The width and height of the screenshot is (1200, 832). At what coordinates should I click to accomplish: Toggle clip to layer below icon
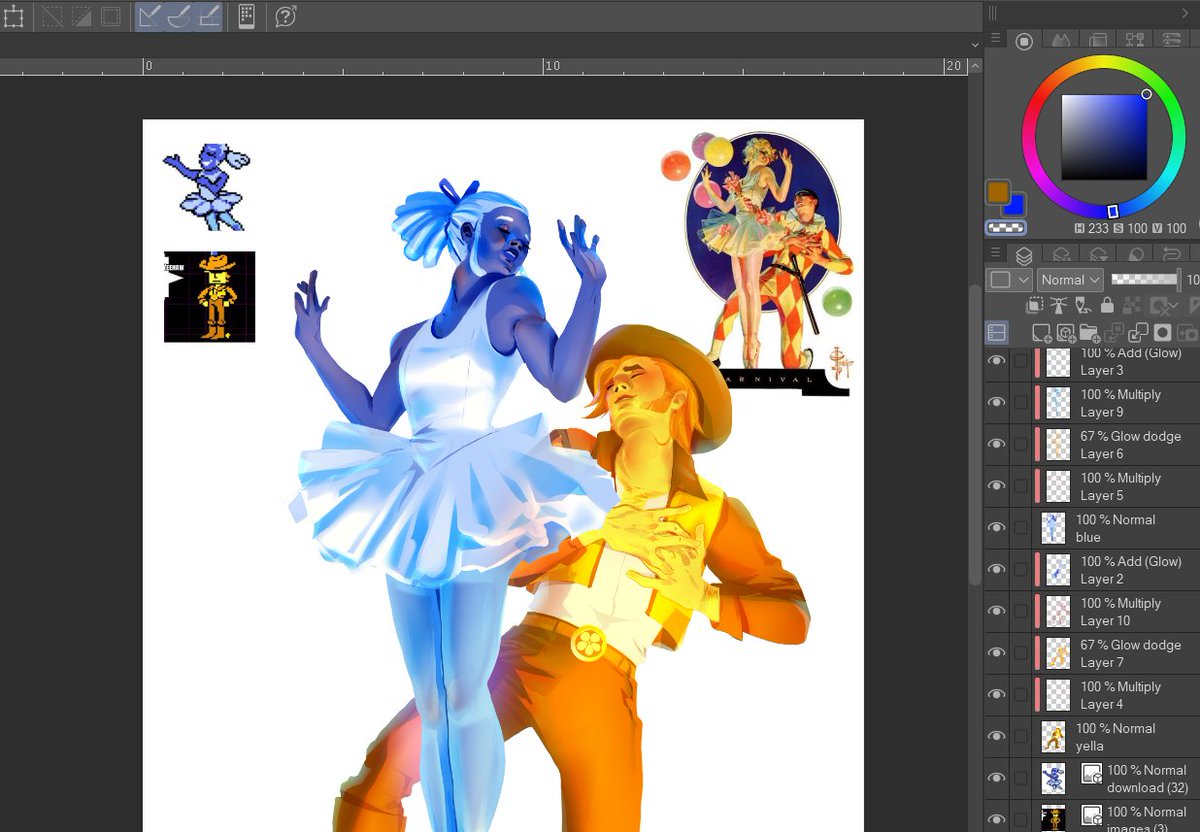tap(1035, 306)
